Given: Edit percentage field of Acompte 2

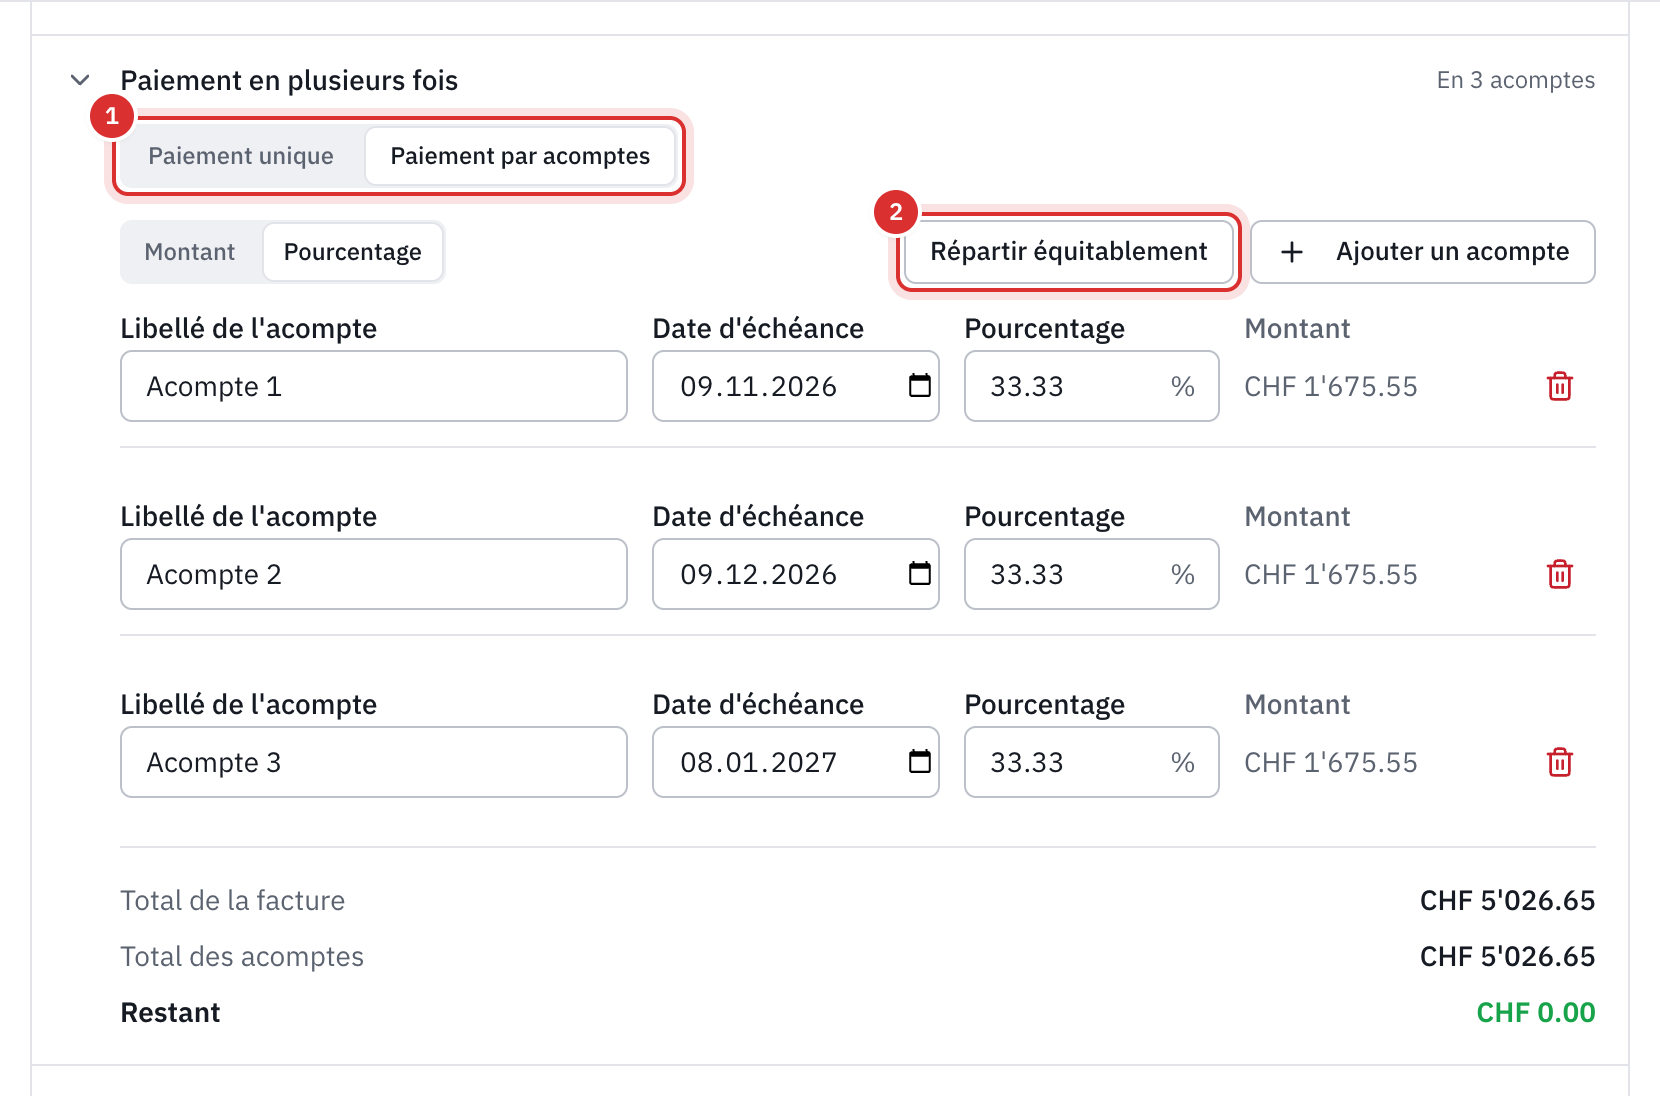Looking at the screenshot, I should pos(1092,574).
